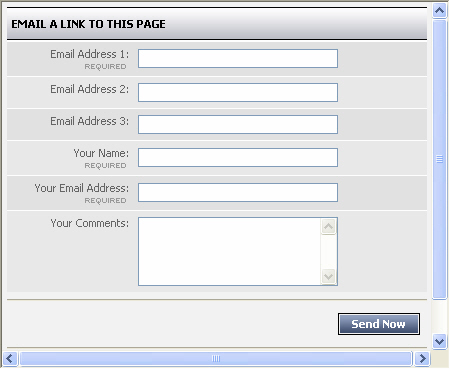Click inside the Your Comments text area
This screenshot has height=369, width=450.
[230, 252]
